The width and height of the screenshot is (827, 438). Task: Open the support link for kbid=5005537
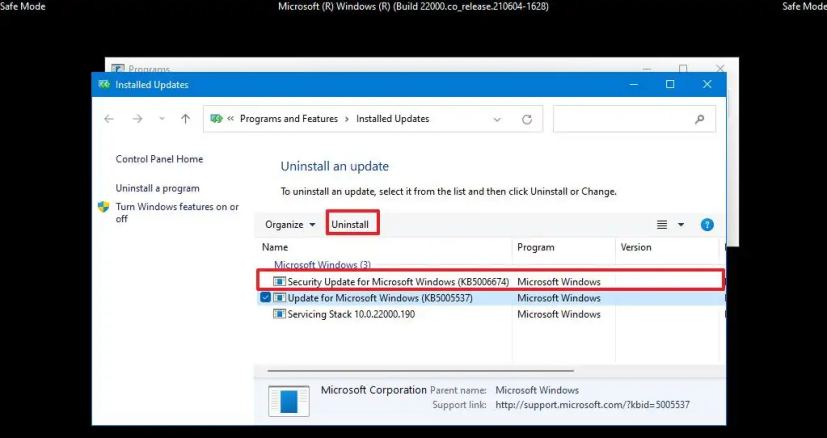point(592,405)
